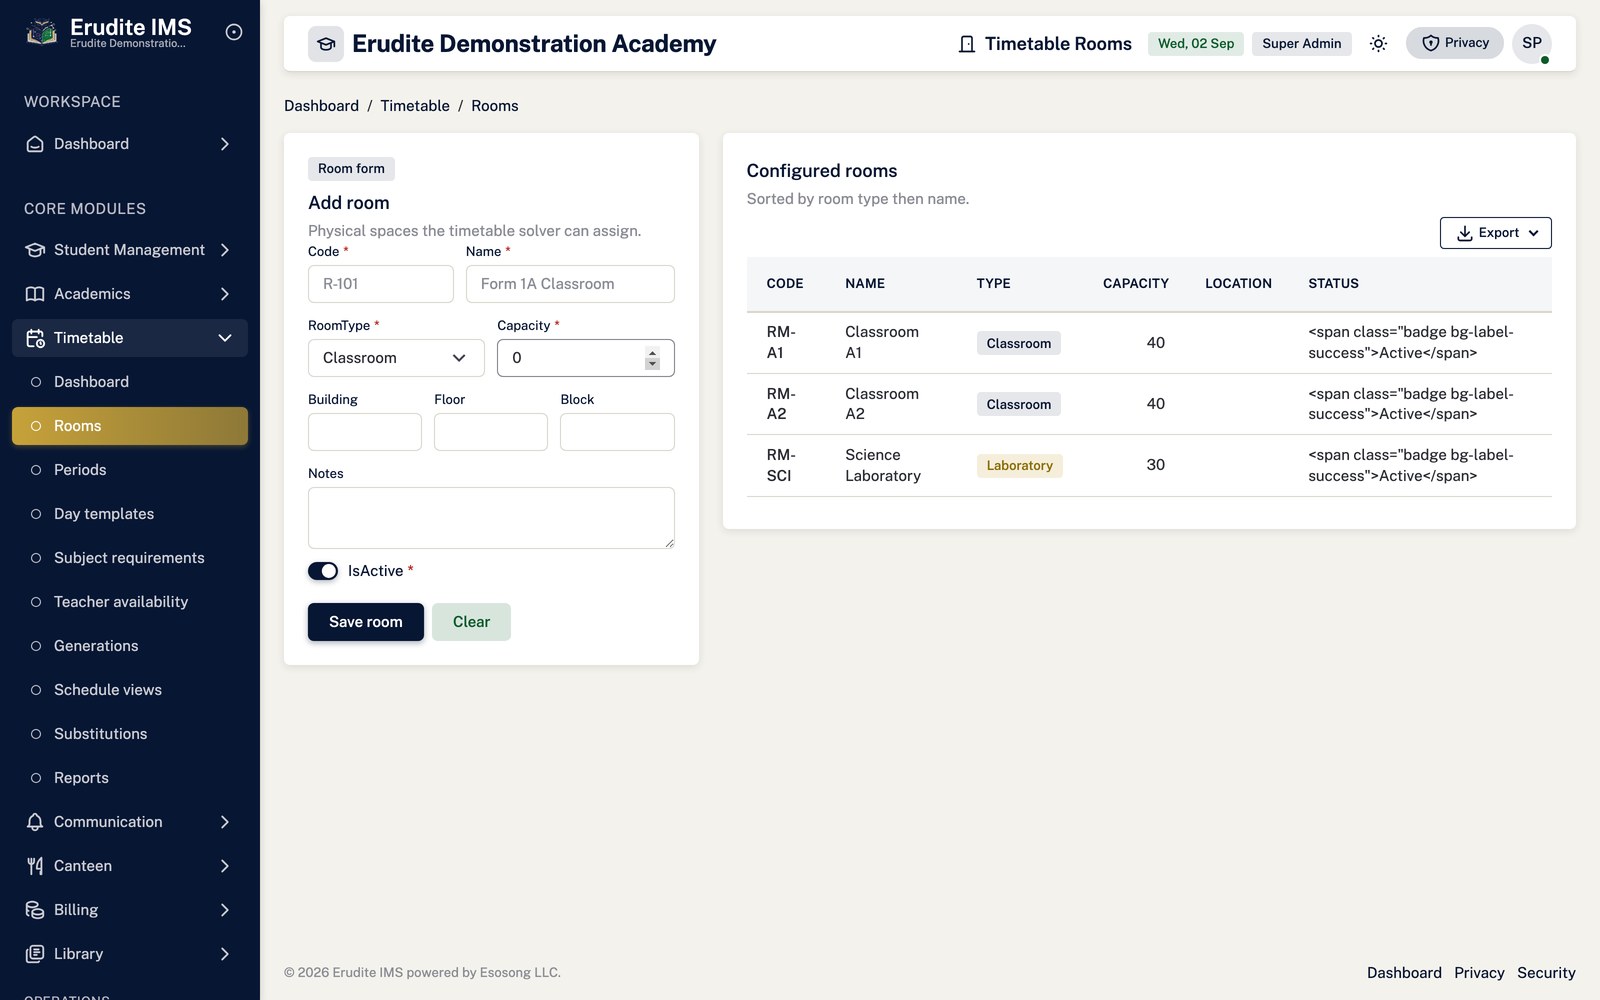Viewport: 1600px width, 1000px height.
Task: Click the Notes text area
Action: (x=491, y=518)
